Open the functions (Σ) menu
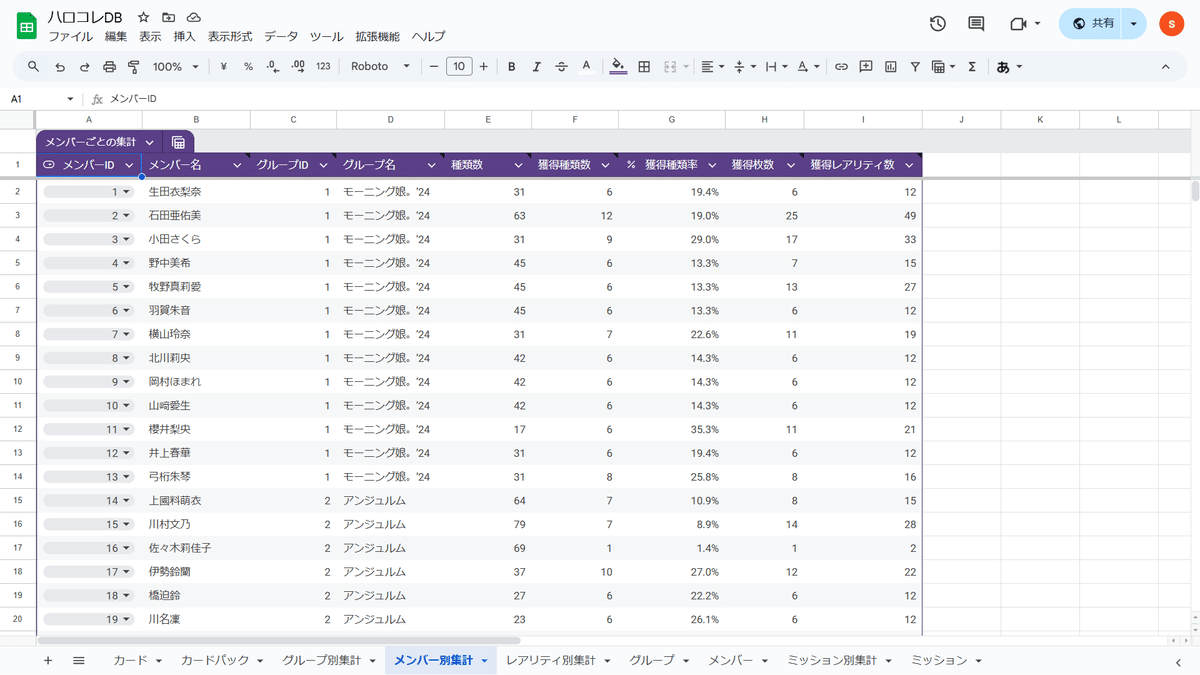1200x675 pixels. pos(971,67)
